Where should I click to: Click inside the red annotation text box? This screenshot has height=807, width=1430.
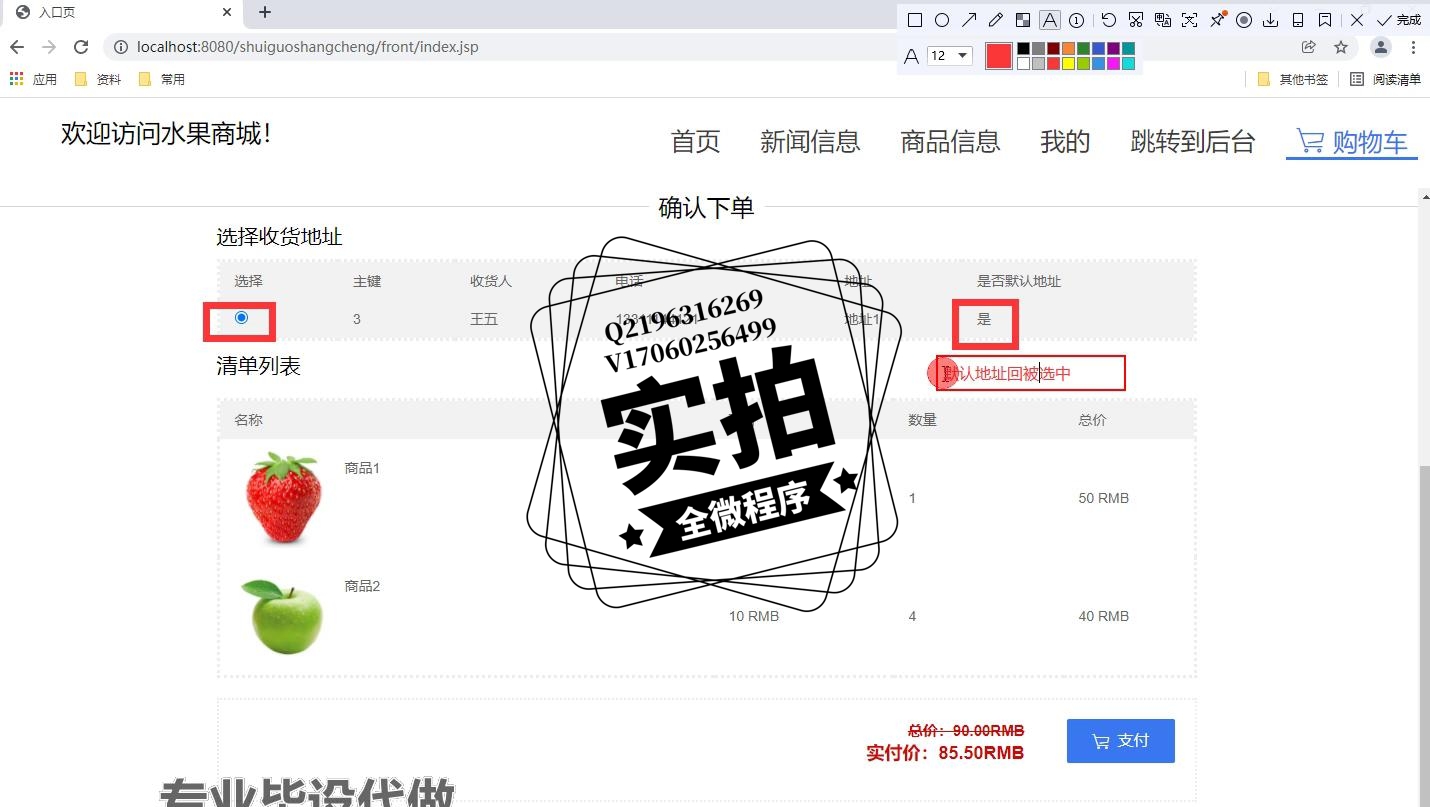(1031, 373)
